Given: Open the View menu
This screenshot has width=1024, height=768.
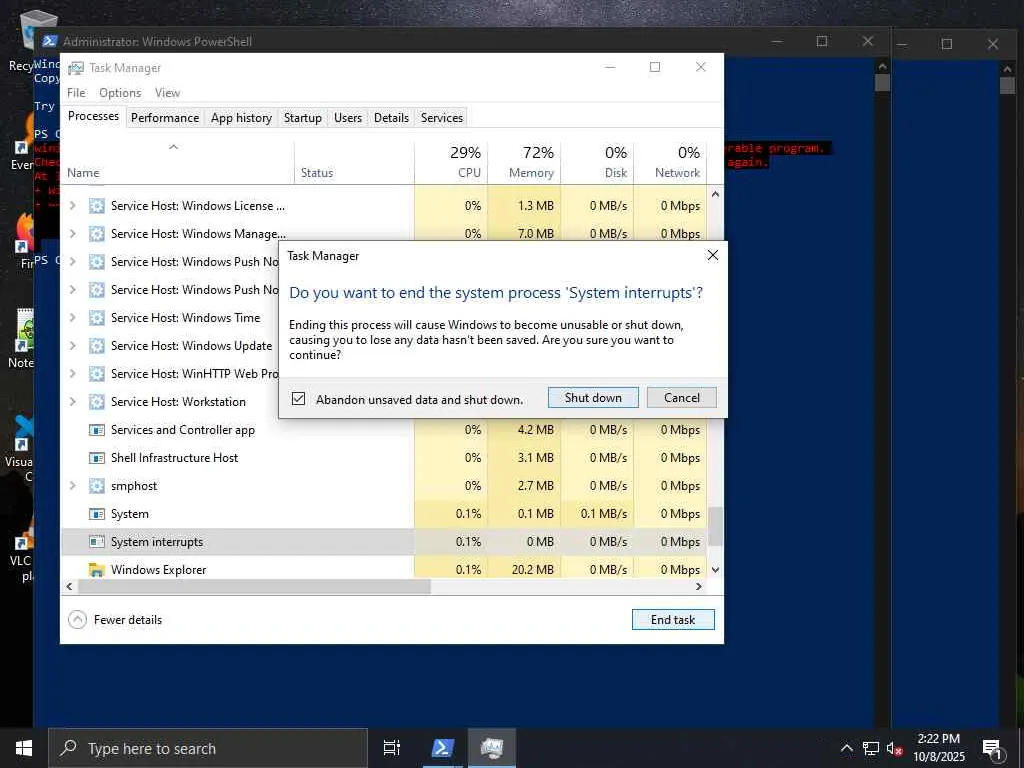Looking at the screenshot, I should 167,93.
